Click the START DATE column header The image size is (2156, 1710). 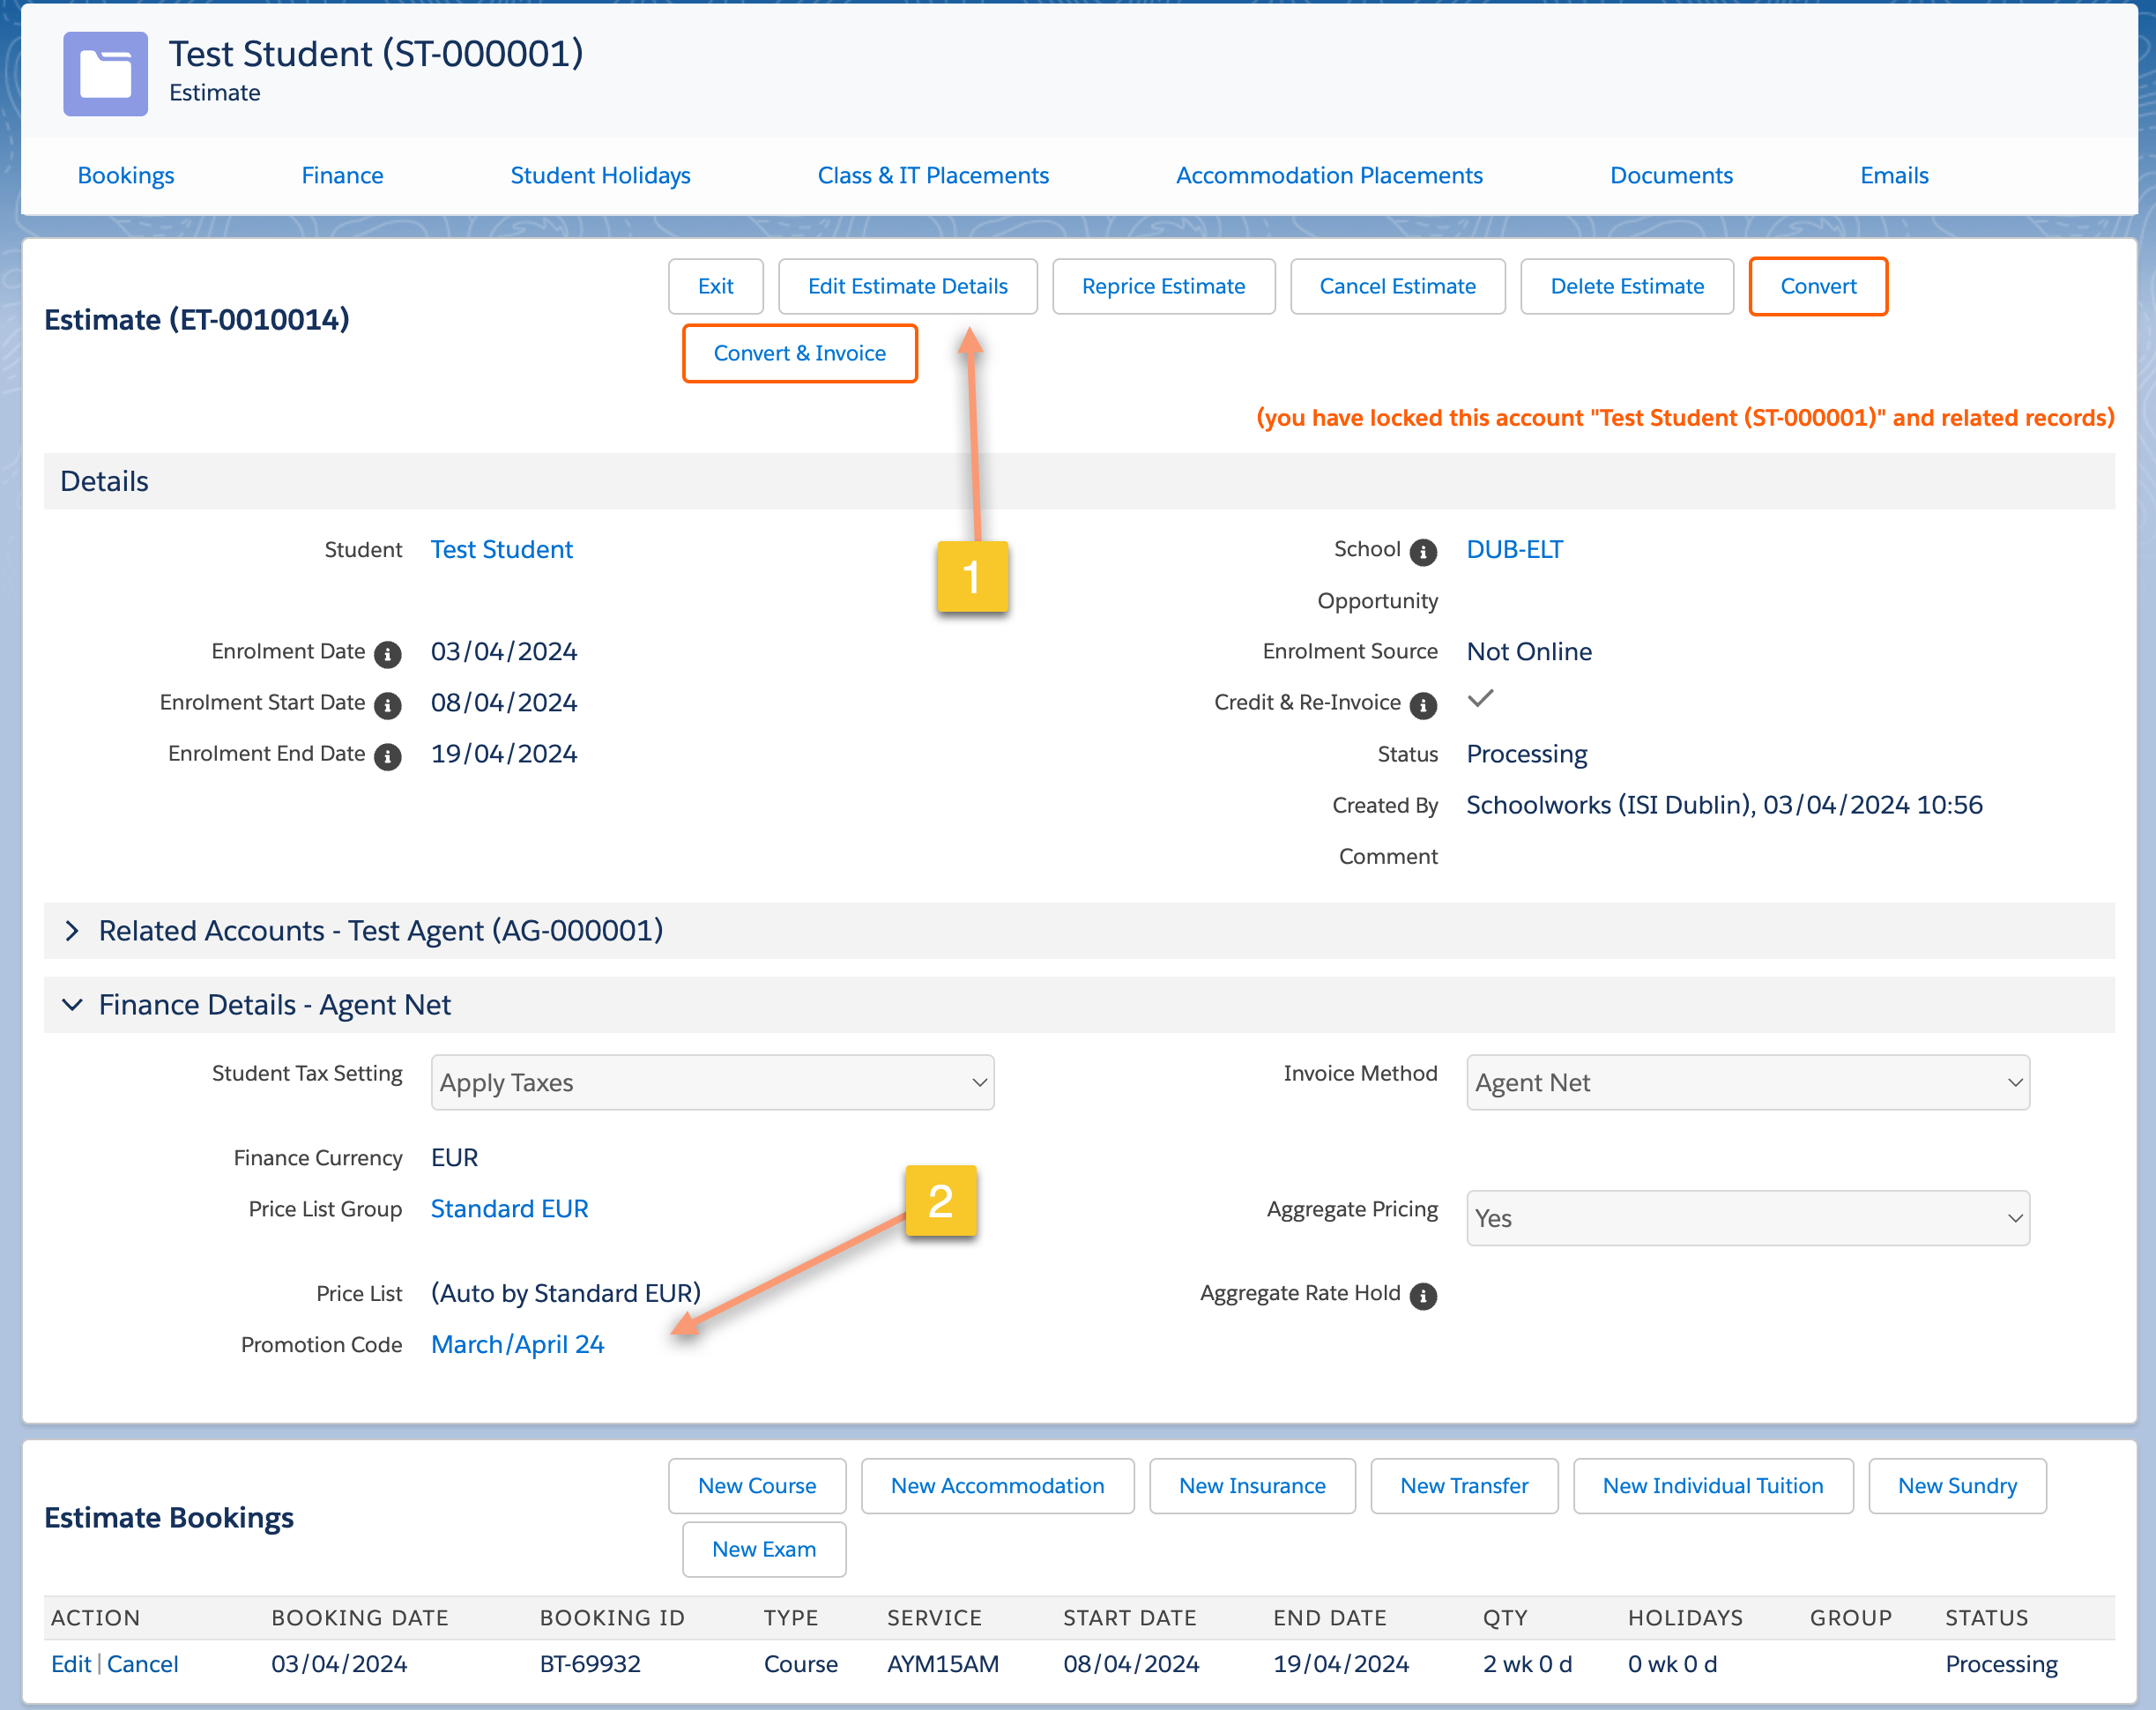pyautogui.click(x=1129, y=1618)
